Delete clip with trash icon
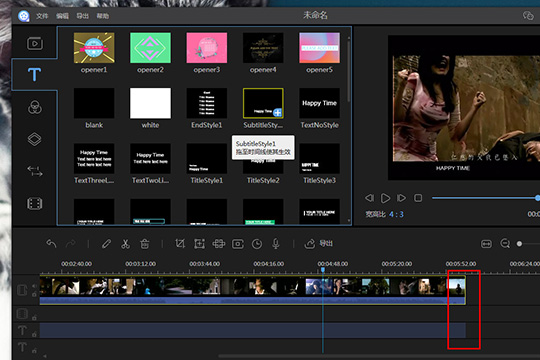 tap(145, 244)
